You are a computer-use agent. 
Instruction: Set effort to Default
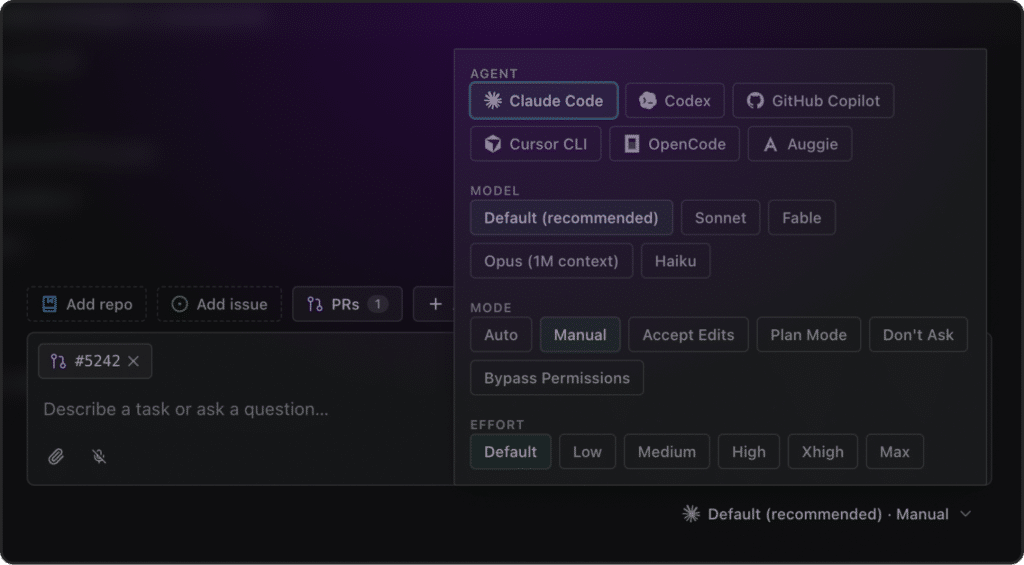coord(511,451)
